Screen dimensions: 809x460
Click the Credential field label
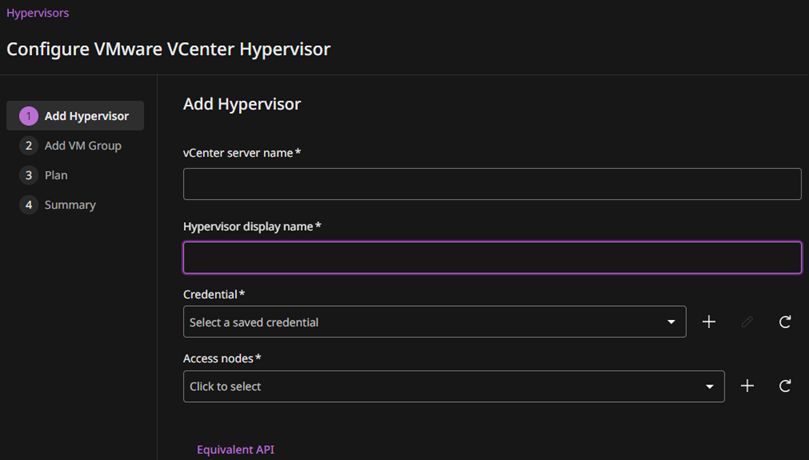click(x=214, y=294)
